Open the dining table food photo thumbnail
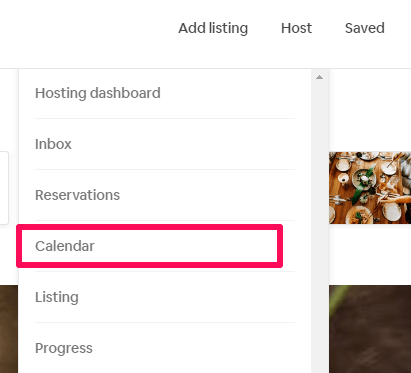Screen dimensions: 411x373 pyautogui.click(x=370, y=188)
